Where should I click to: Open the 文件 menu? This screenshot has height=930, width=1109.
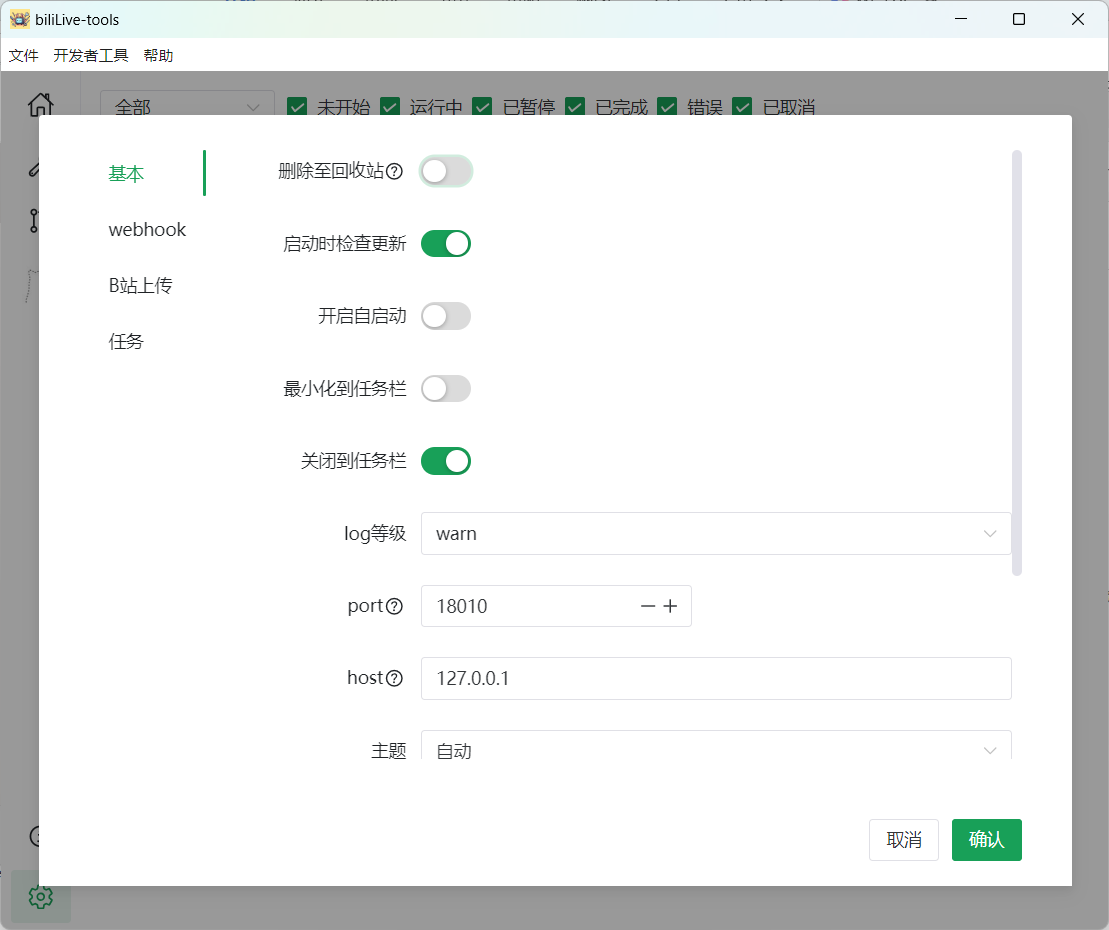point(23,55)
